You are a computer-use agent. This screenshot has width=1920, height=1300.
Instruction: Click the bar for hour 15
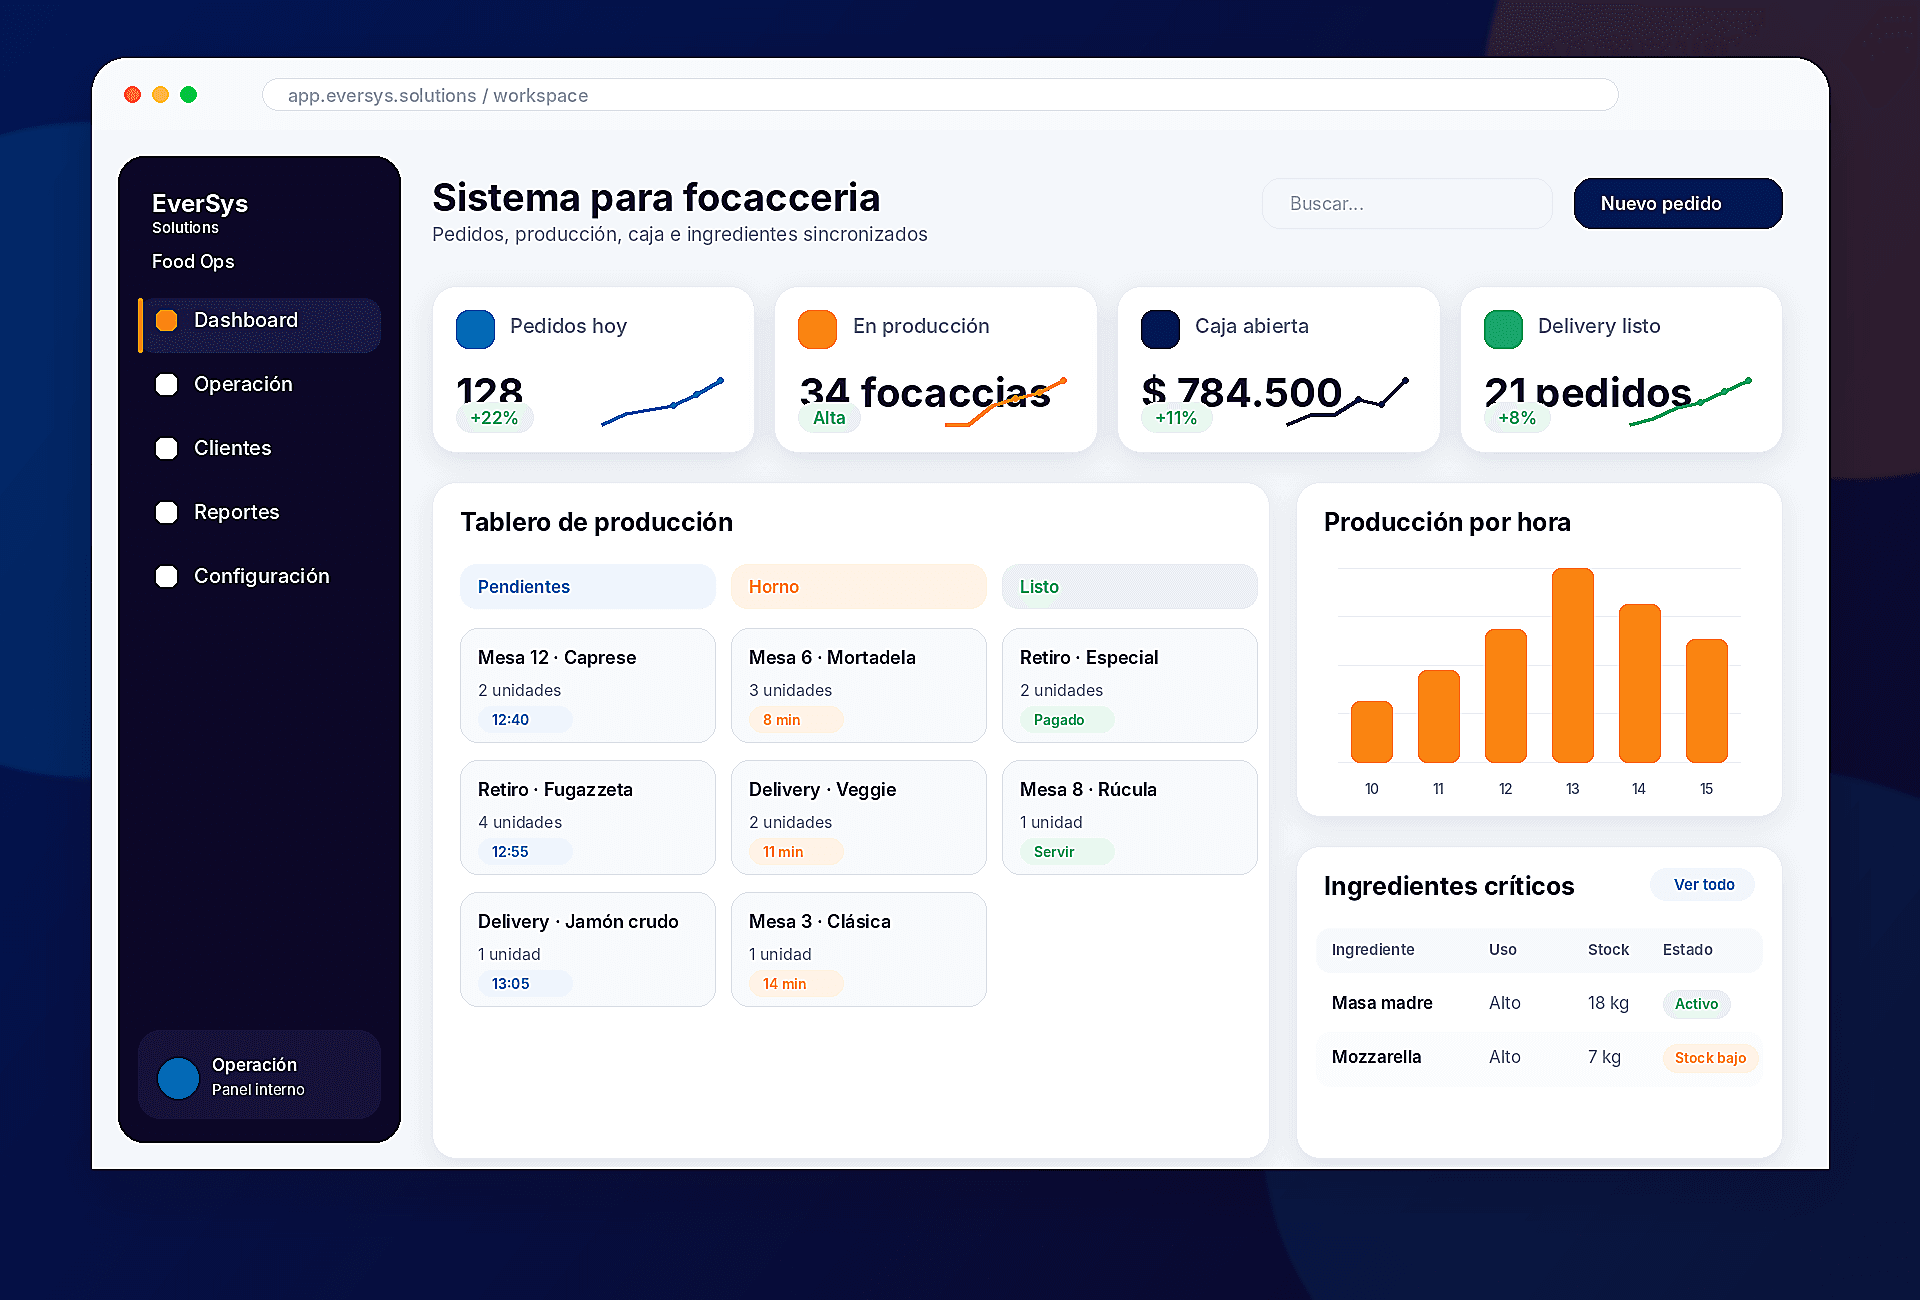pos(1707,701)
